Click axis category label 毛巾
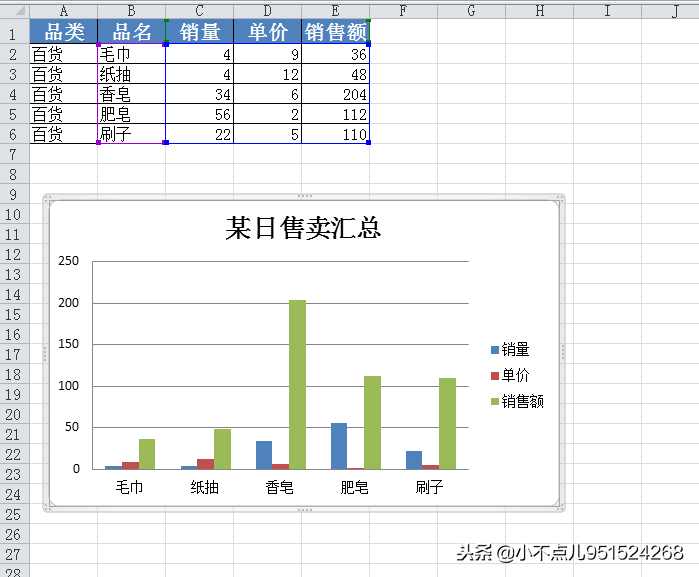Viewport: 699px width, 577px height. coord(129,487)
